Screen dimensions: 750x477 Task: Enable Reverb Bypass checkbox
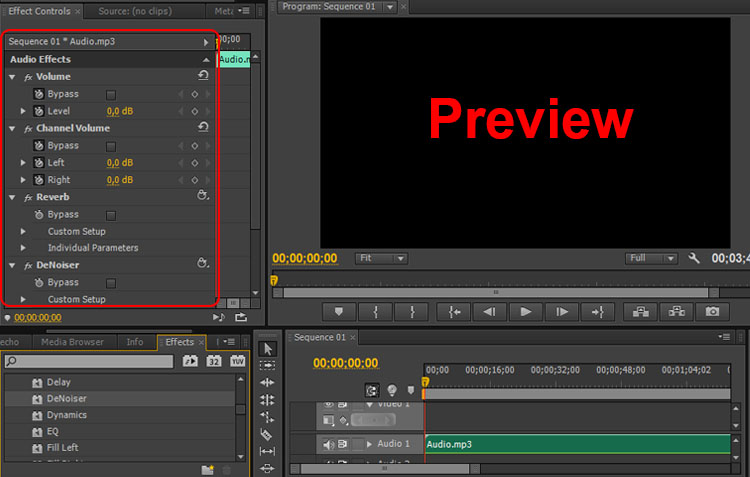[111, 215]
